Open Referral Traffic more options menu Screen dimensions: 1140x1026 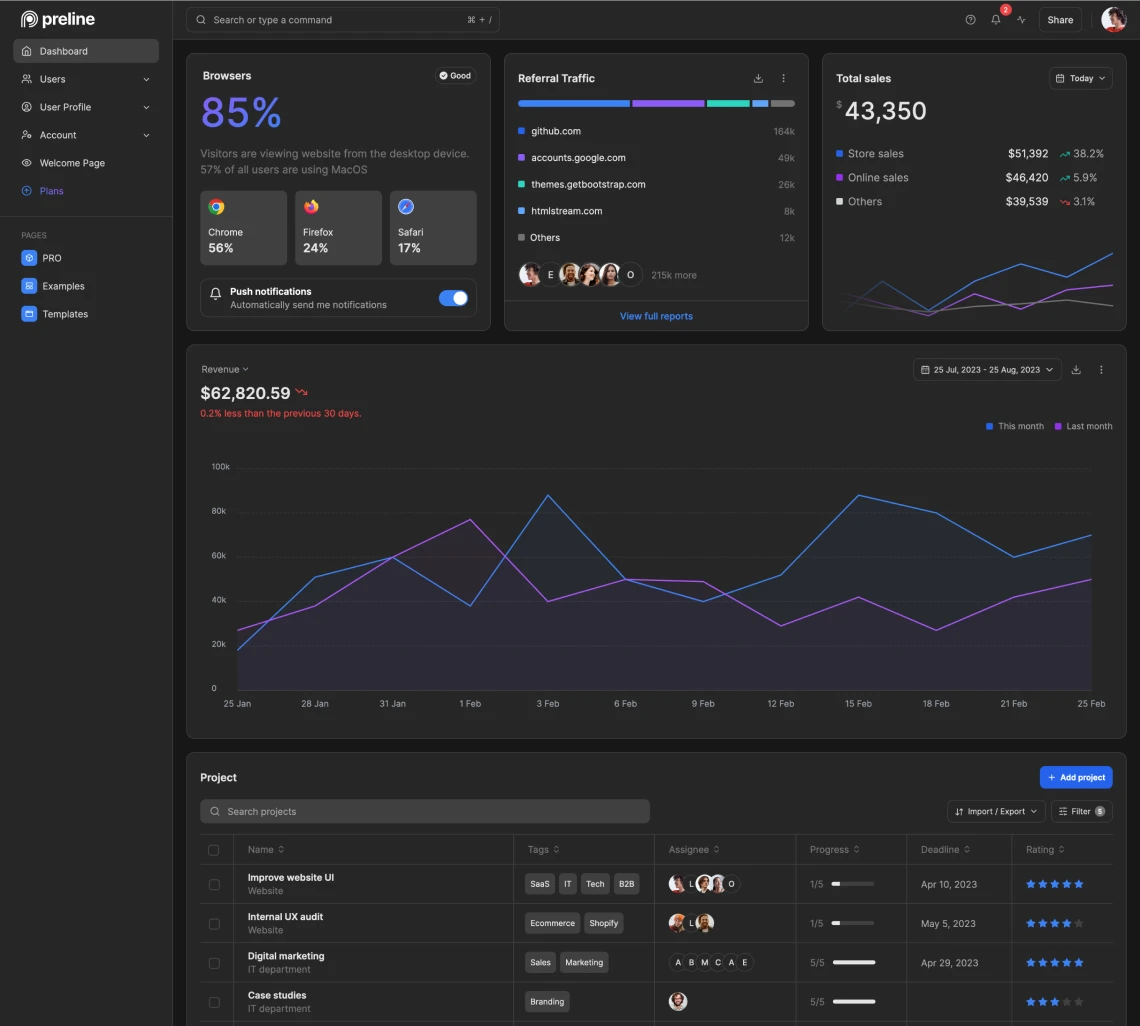pyautogui.click(x=783, y=78)
